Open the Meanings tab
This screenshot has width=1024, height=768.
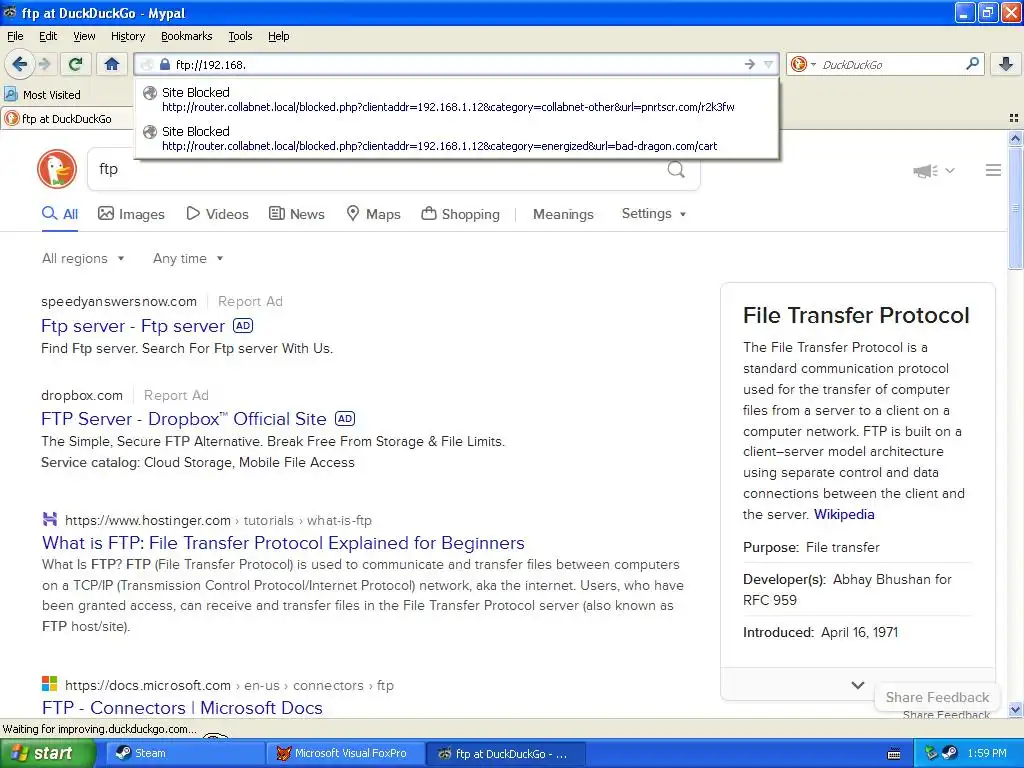(x=563, y=214)
